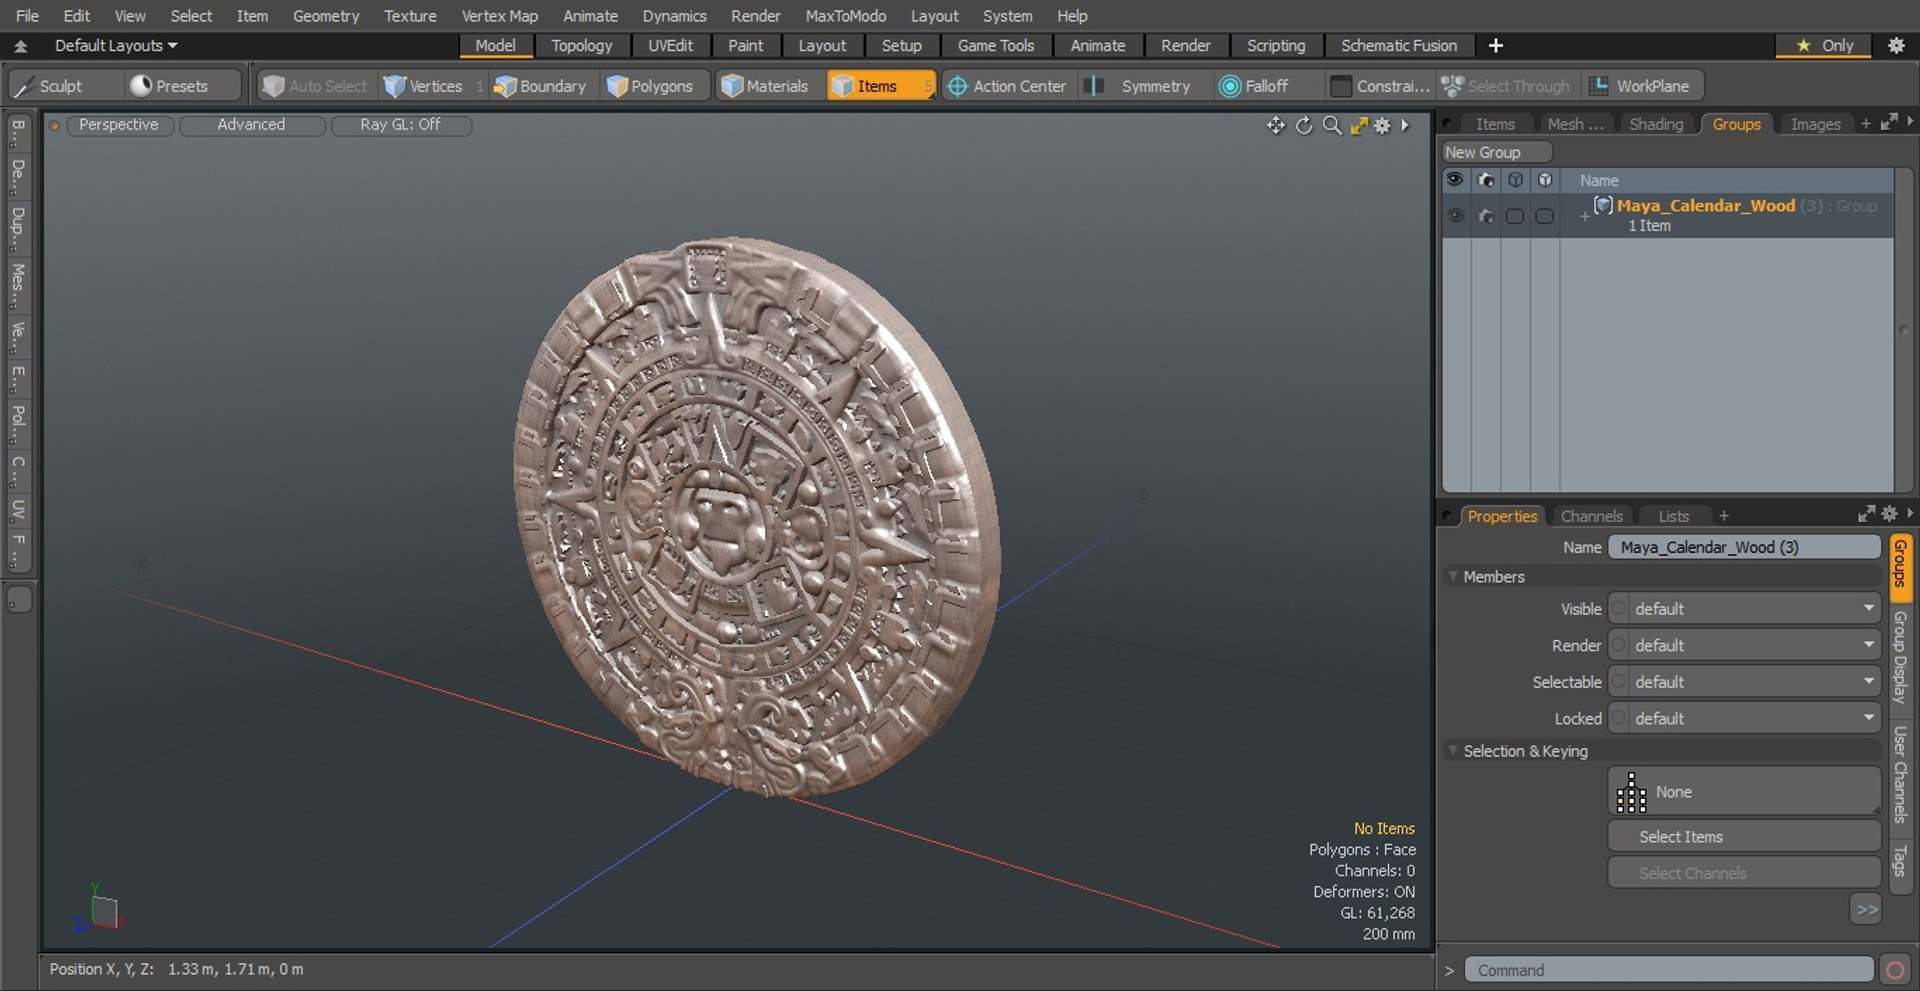Screen dimensions: 1920x991
Task: Maximize the 3D viewport with expand icon
Action: pos(1359,125)
